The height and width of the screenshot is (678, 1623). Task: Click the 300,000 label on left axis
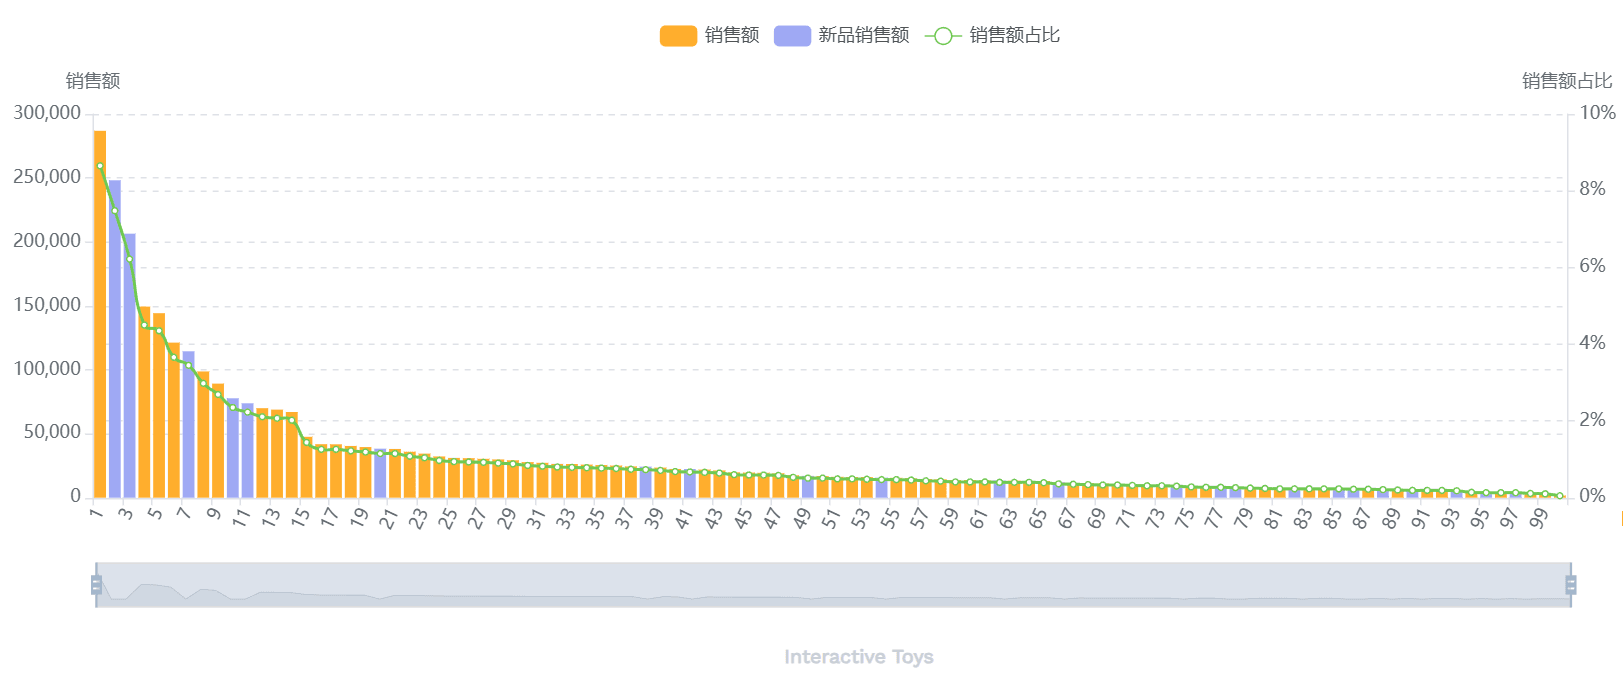pos(47,113)
